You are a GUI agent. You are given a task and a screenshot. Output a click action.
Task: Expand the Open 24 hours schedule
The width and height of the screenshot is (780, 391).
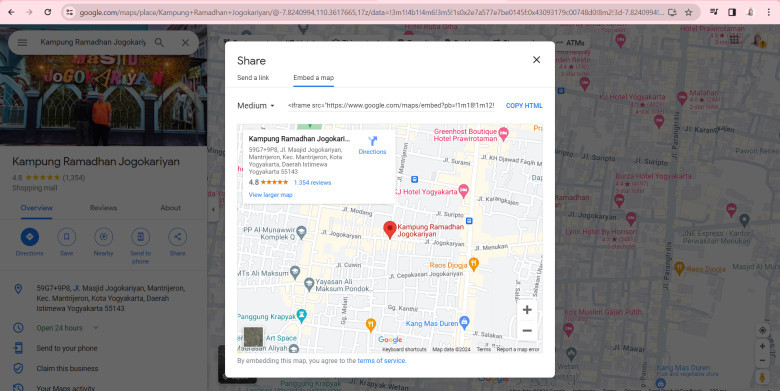point(96,328)
